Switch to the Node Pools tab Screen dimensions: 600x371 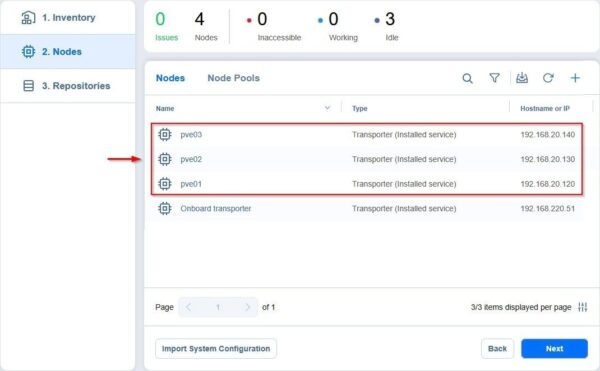(233, 78)
